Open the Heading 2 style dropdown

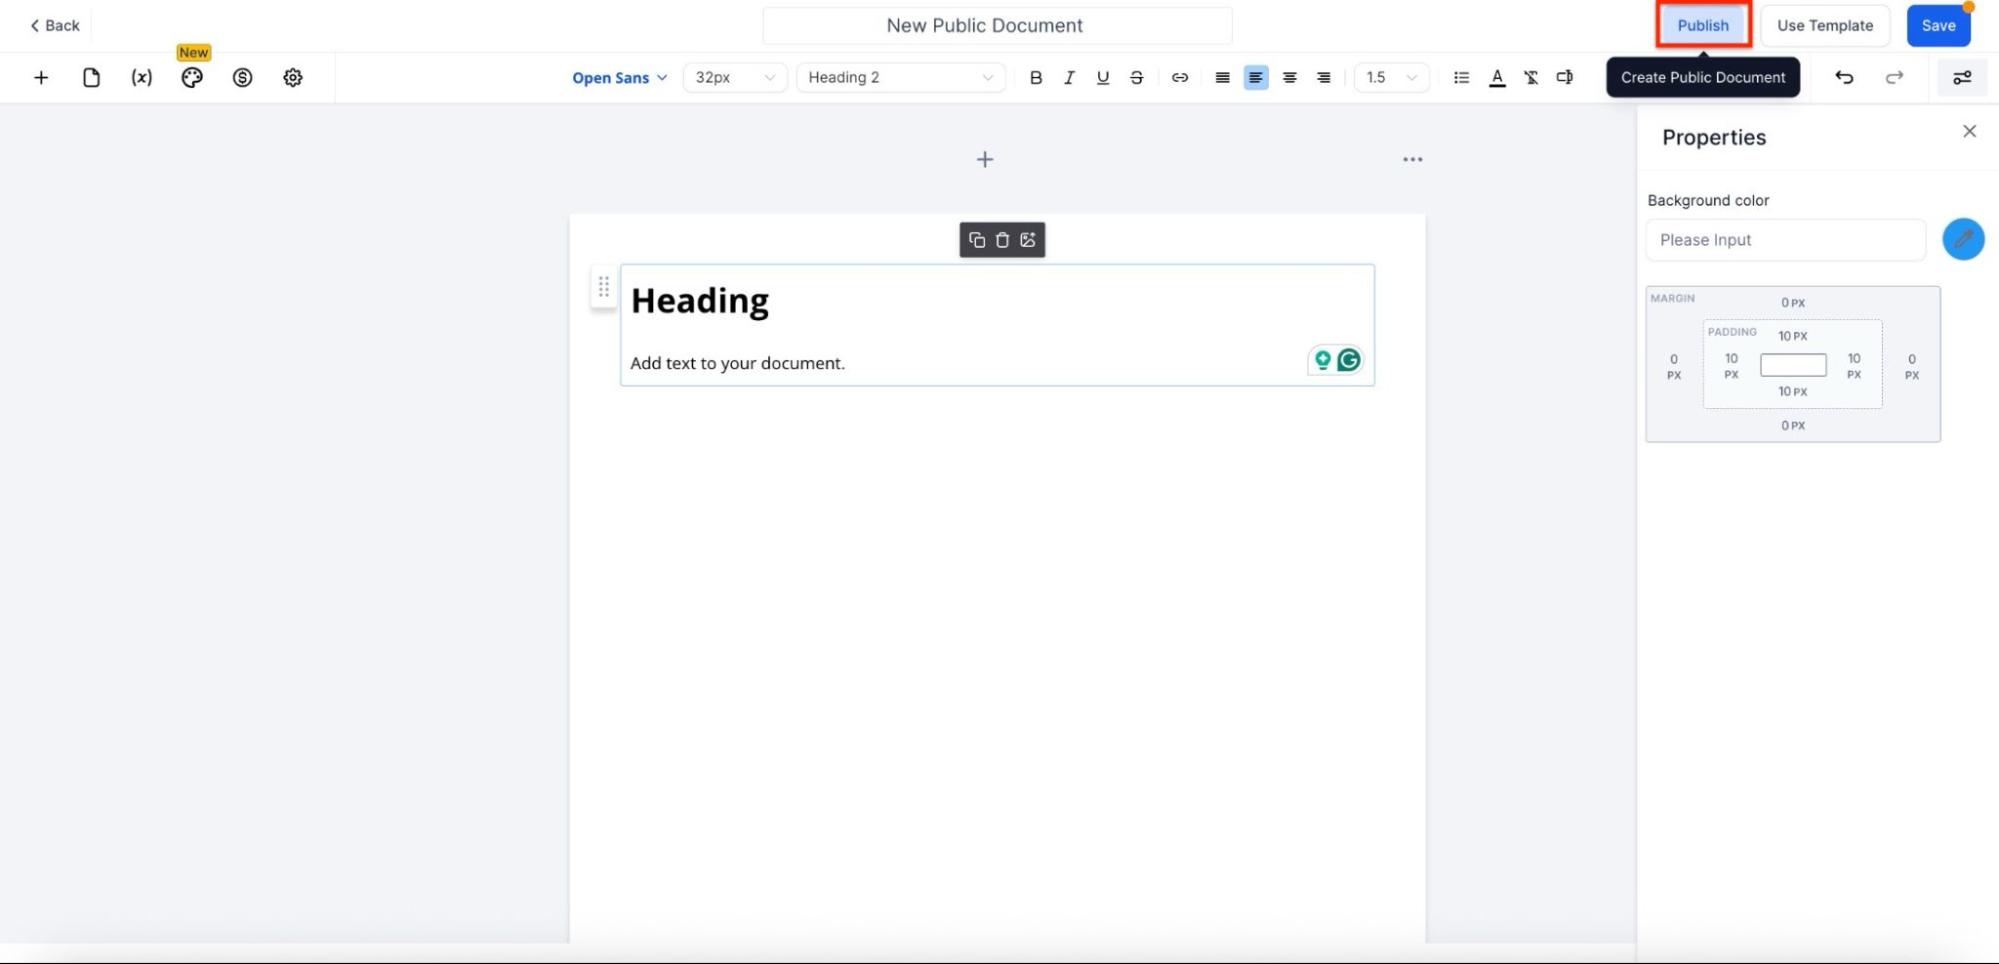pyautogui.click(x=900, y=78)
